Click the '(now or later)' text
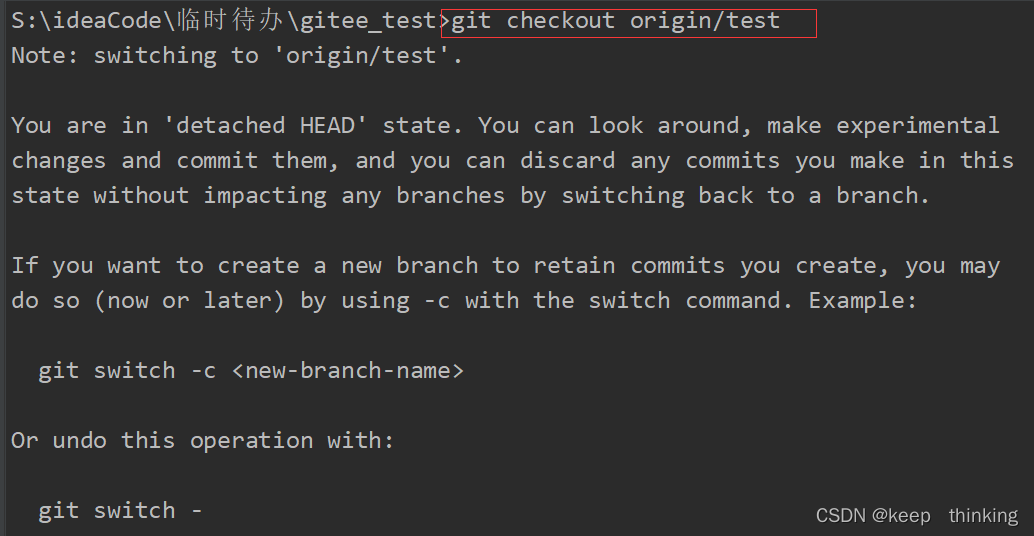The height and width of the screenshot is (536, 1034). point(189,301)
